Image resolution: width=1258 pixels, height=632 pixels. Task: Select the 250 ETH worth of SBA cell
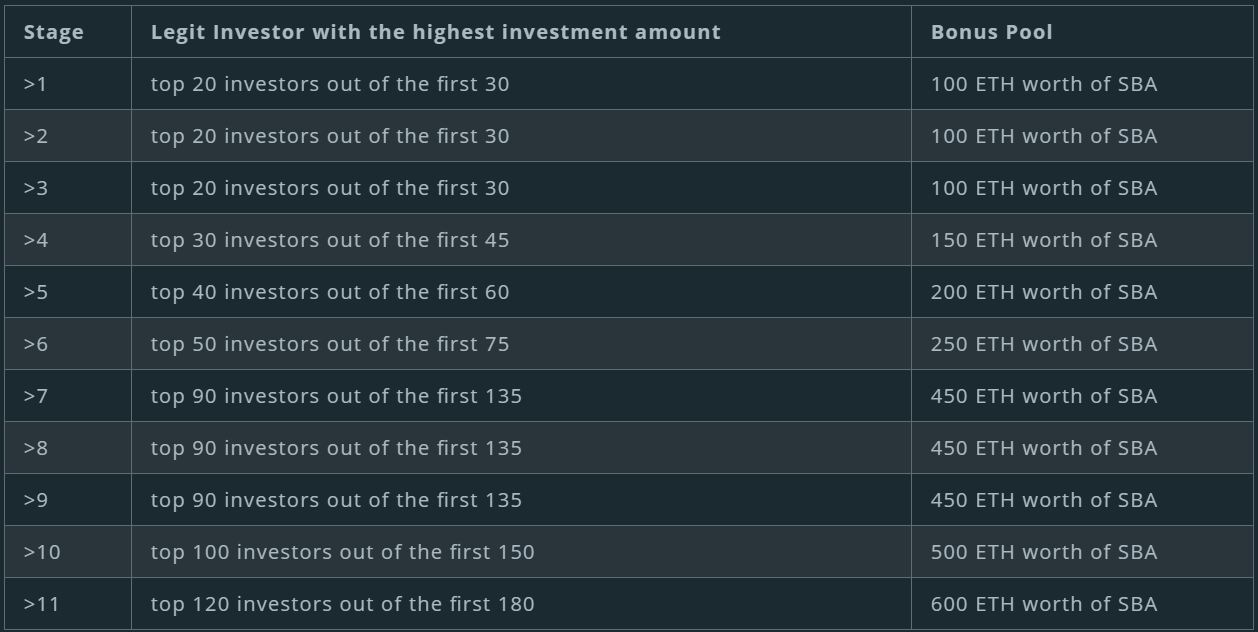tap(1082, 344)
